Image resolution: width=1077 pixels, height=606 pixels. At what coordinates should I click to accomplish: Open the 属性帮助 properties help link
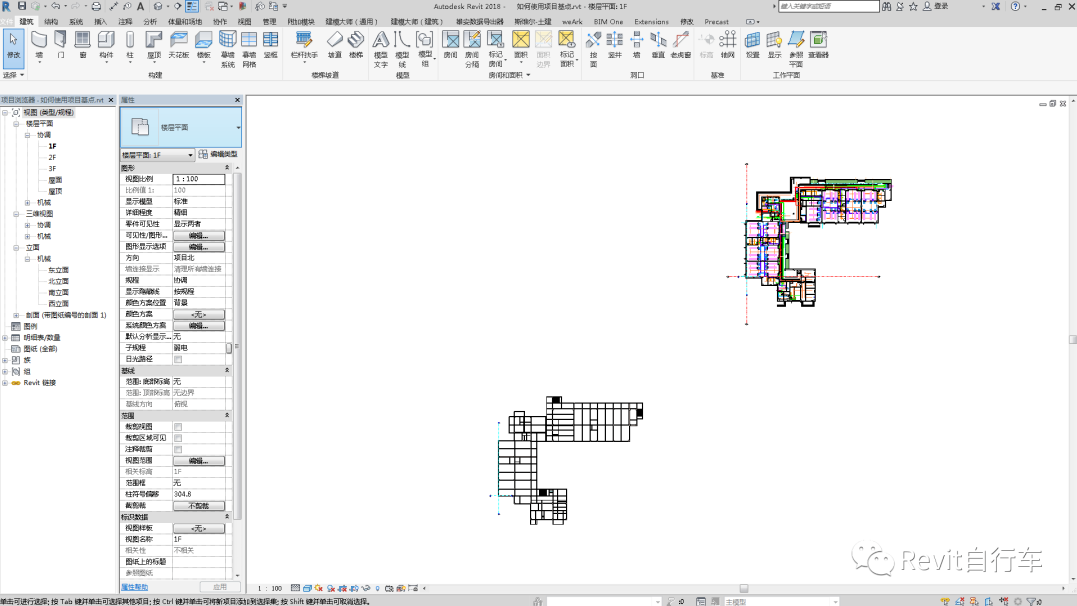[135, 587]
